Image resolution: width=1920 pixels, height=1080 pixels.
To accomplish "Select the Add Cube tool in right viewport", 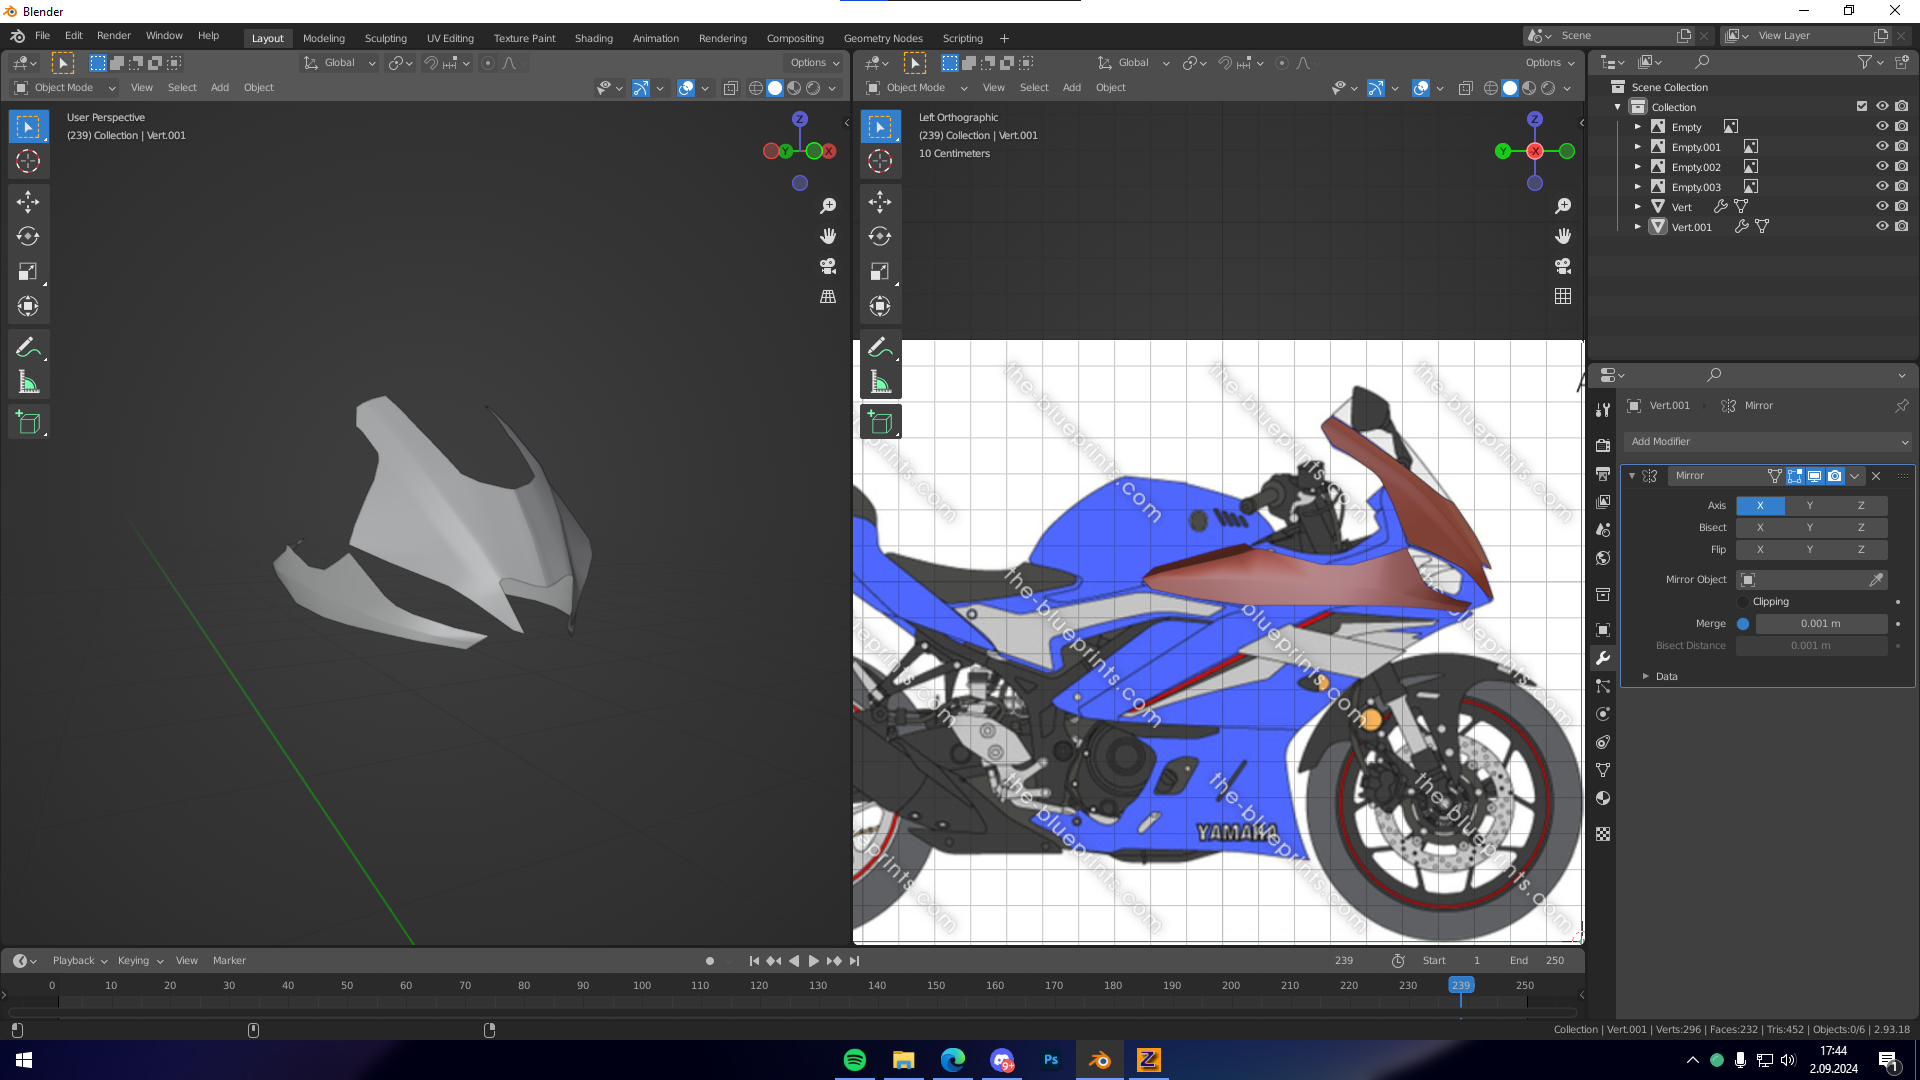I will coord(880,422).
